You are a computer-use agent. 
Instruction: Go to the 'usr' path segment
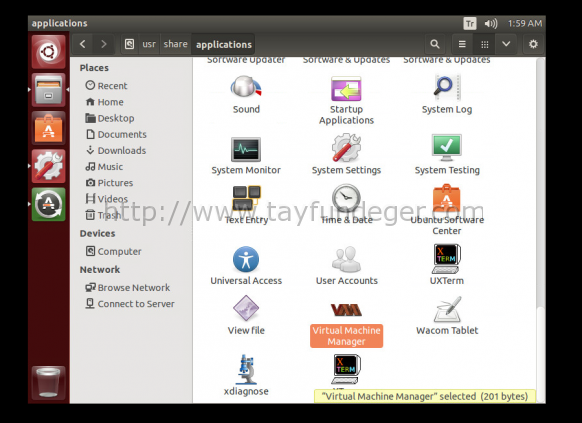click(149, 44)
